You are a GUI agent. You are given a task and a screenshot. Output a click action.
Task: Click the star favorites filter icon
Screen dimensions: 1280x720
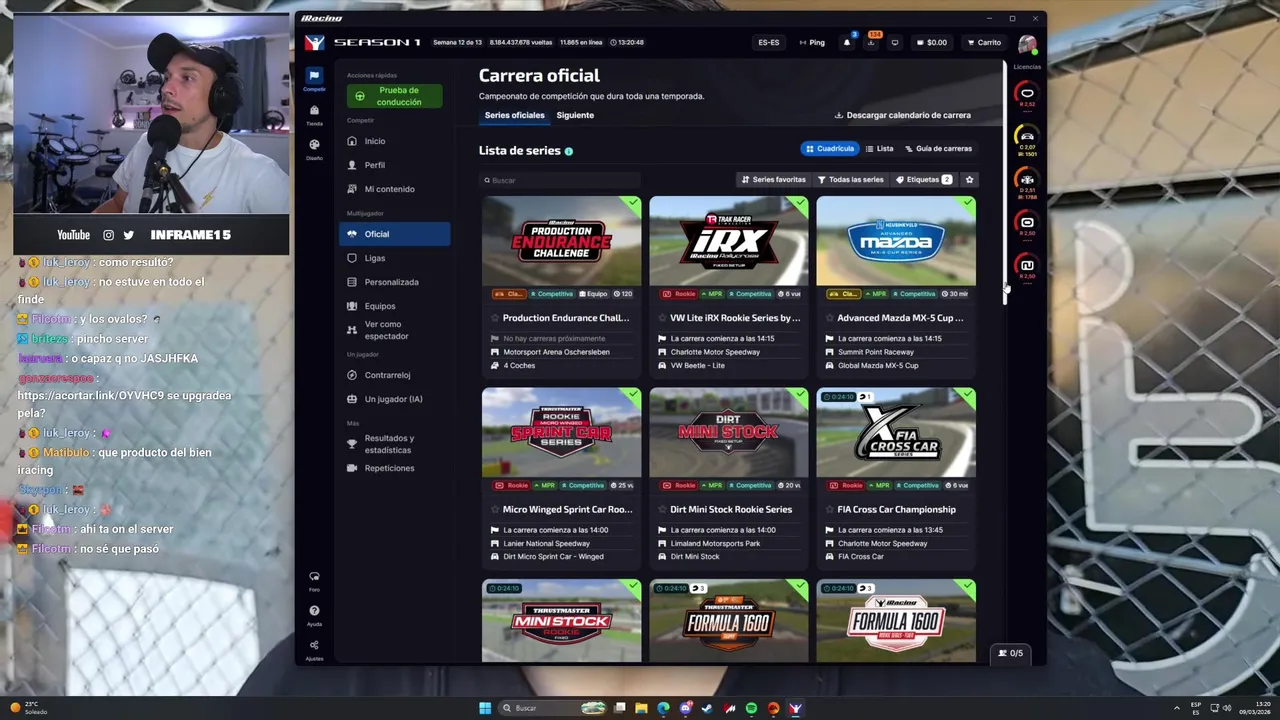click(969, 180)
